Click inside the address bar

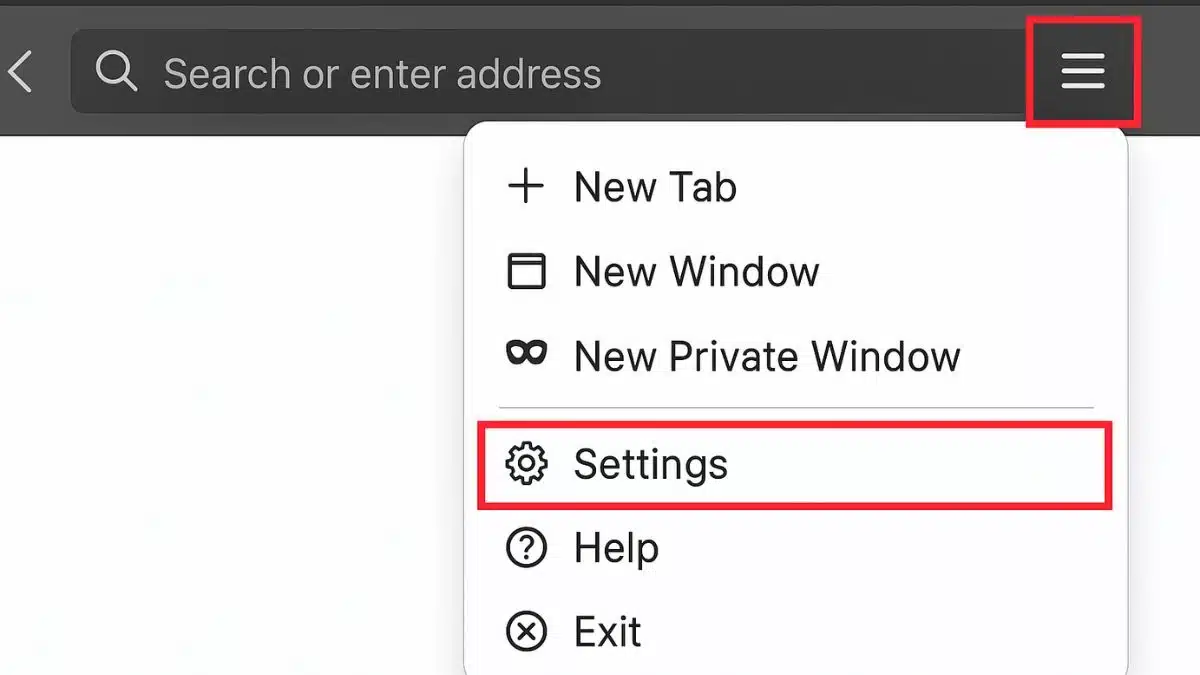tap(400, 71)
